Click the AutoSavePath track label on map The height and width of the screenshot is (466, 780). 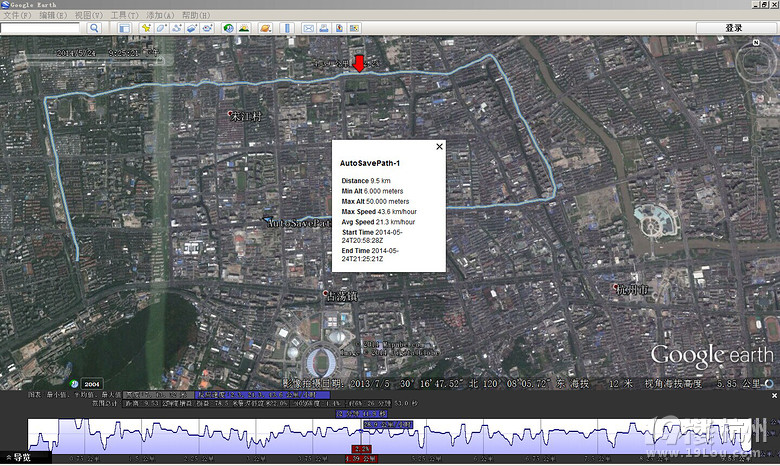tap(298, 223)
